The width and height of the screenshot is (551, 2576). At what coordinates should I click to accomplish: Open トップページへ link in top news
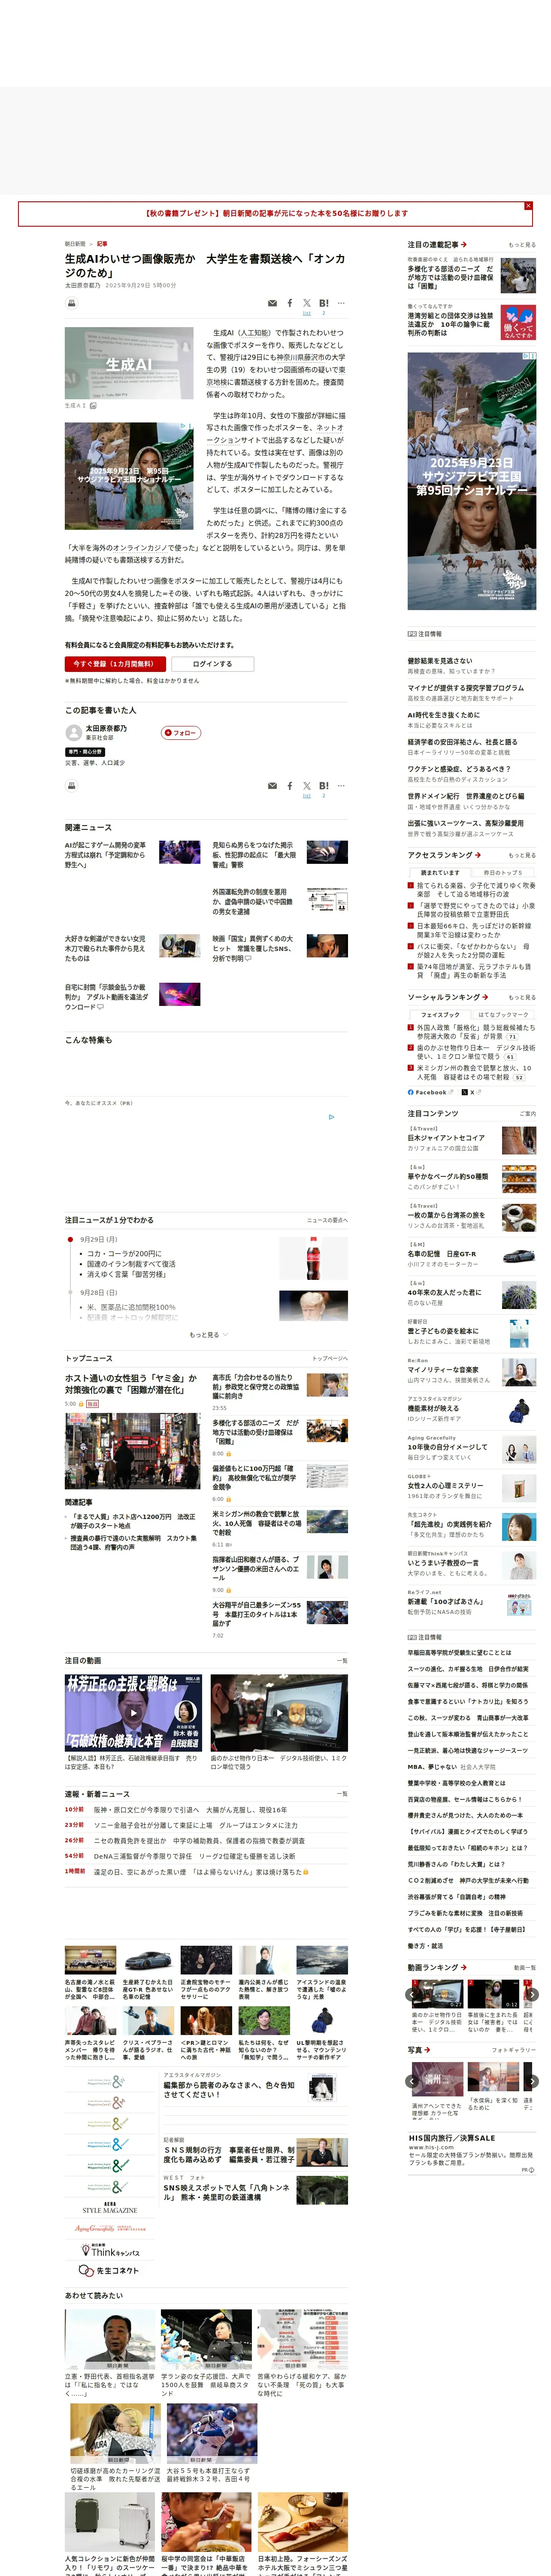330,1359
